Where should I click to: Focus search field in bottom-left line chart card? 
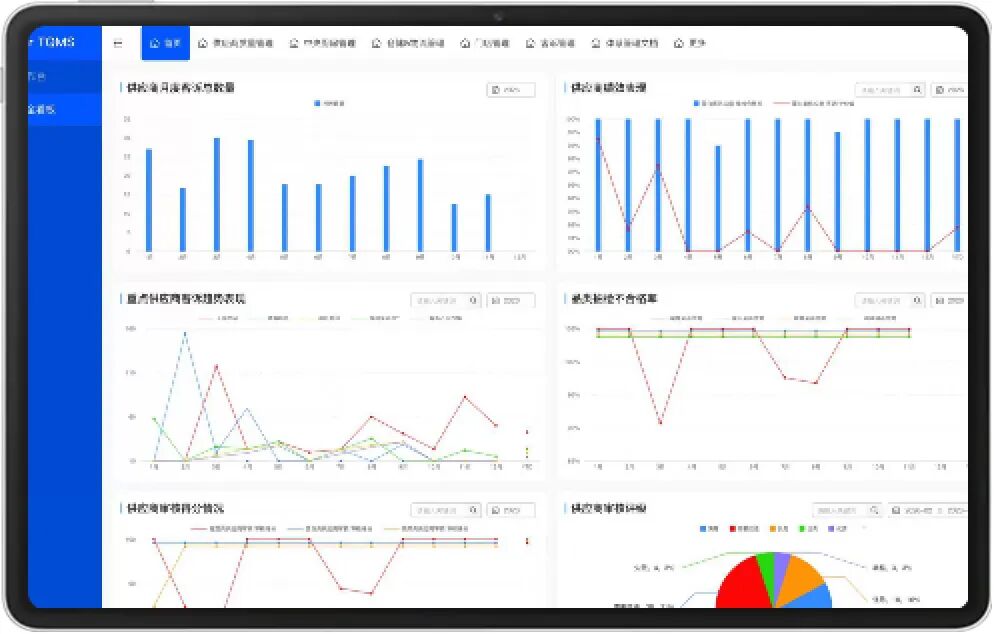coord(439,510)
